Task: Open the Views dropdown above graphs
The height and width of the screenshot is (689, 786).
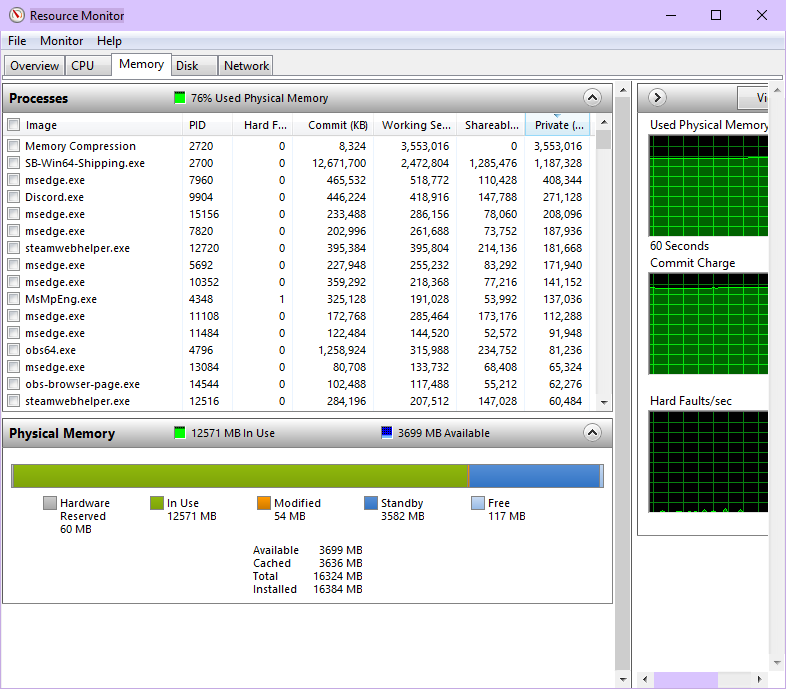Action: (x=752, y=97)
